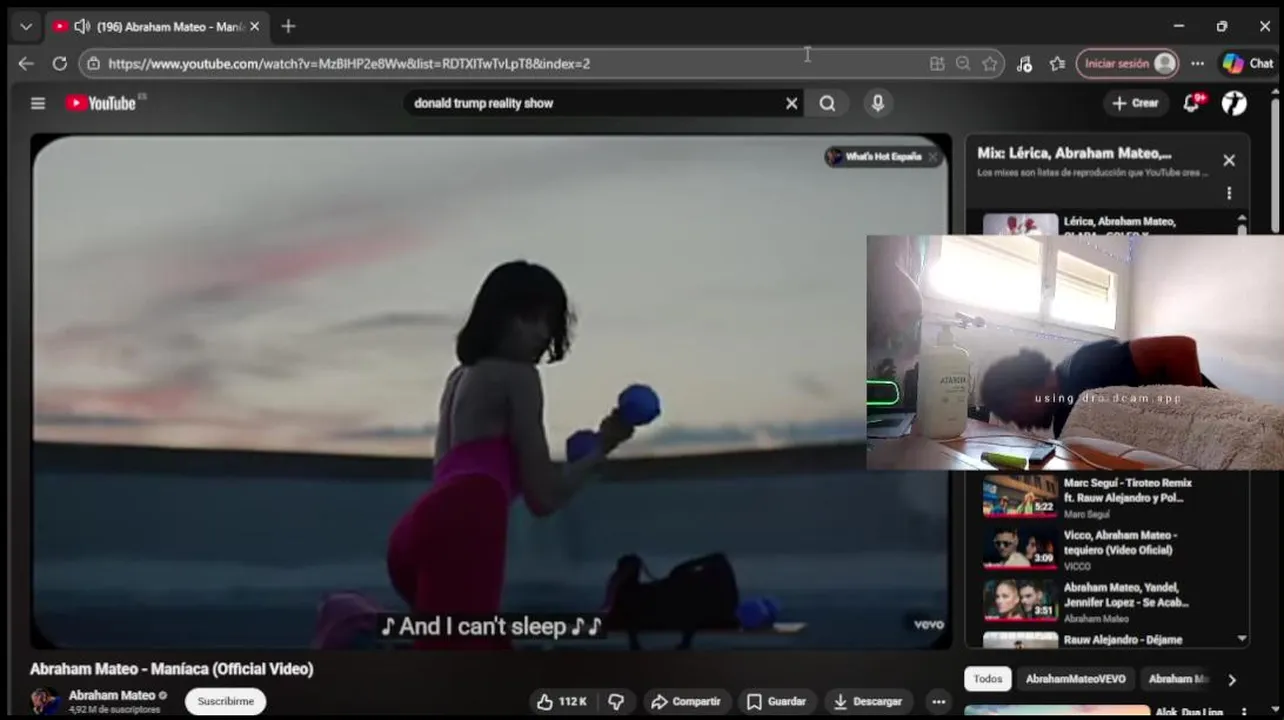Mute the tab via speaker icon
The image size is (1284, 720).
point(82,26)
